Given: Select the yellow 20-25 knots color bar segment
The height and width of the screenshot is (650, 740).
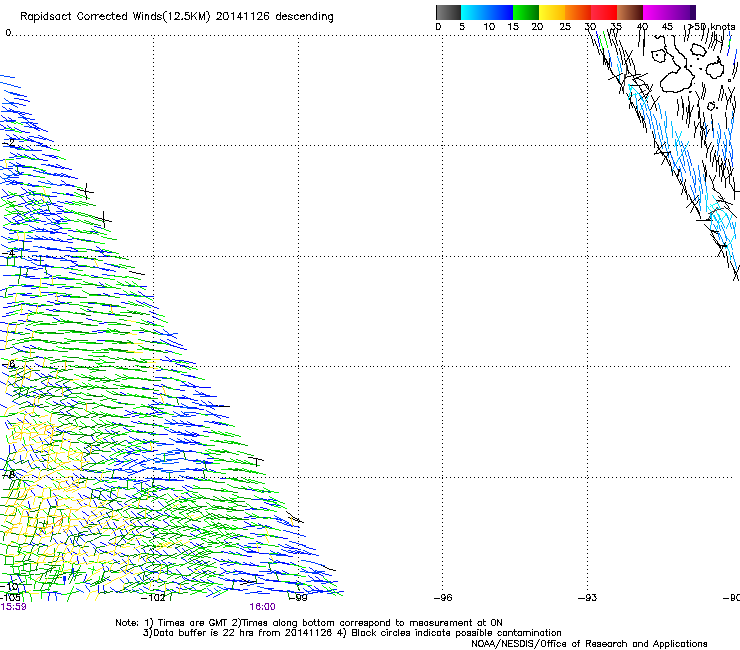Looking at the screenshot, I should coord(552,12).
